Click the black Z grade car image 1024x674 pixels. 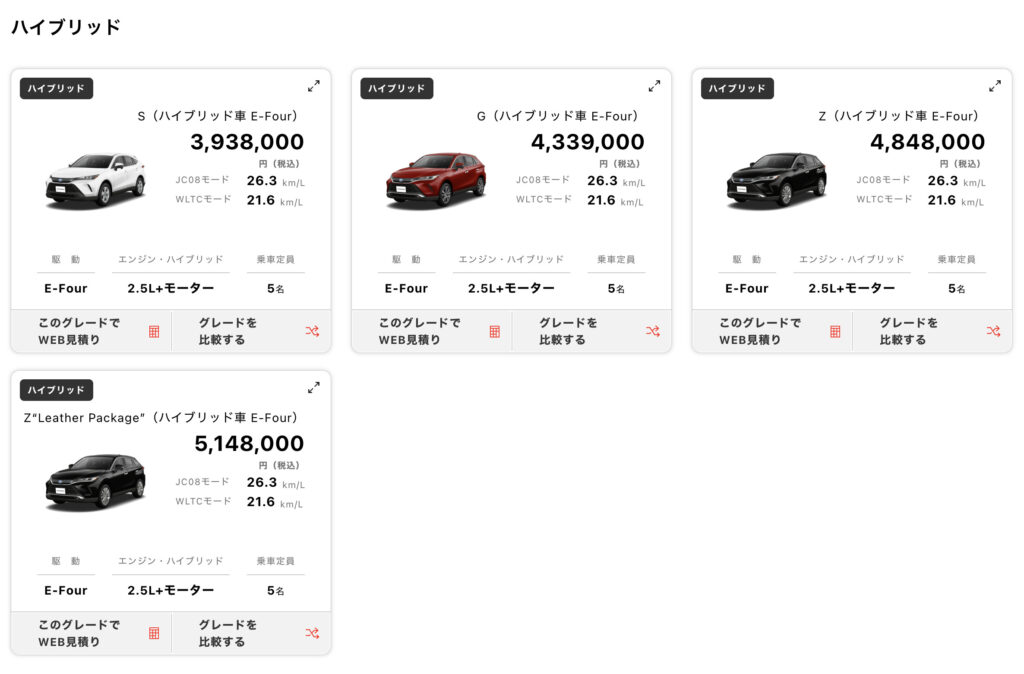pos(776,180)
